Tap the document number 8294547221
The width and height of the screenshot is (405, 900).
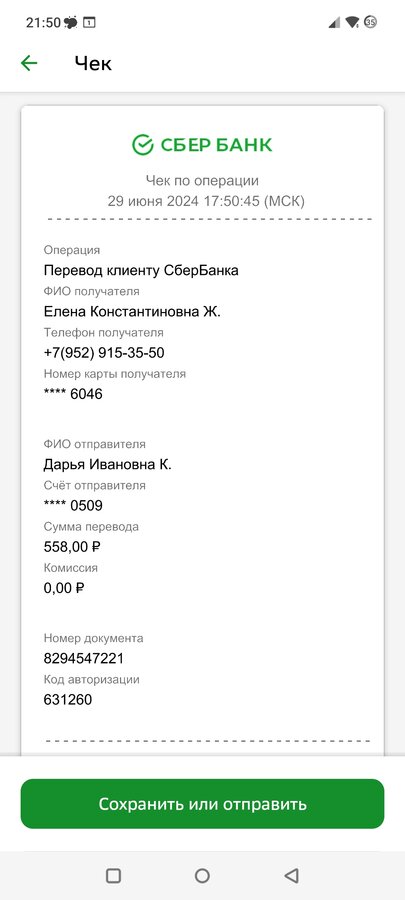[x=84, y=658]
